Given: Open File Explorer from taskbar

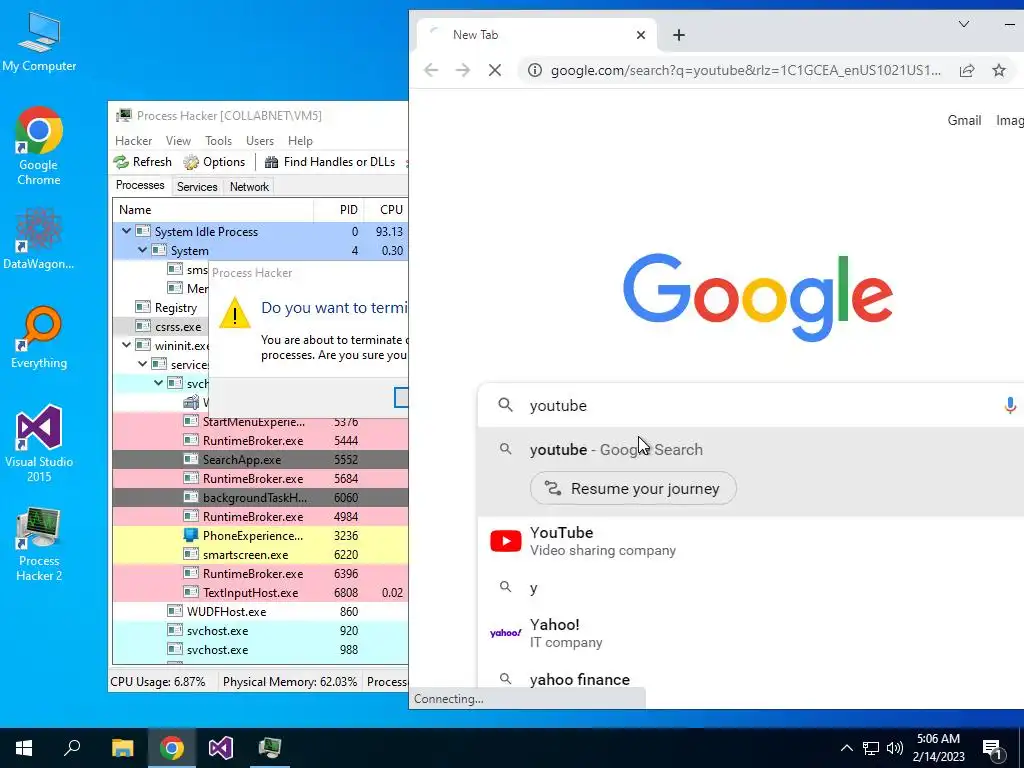Looking at the screenshot, I should click(x=122, y=748).
